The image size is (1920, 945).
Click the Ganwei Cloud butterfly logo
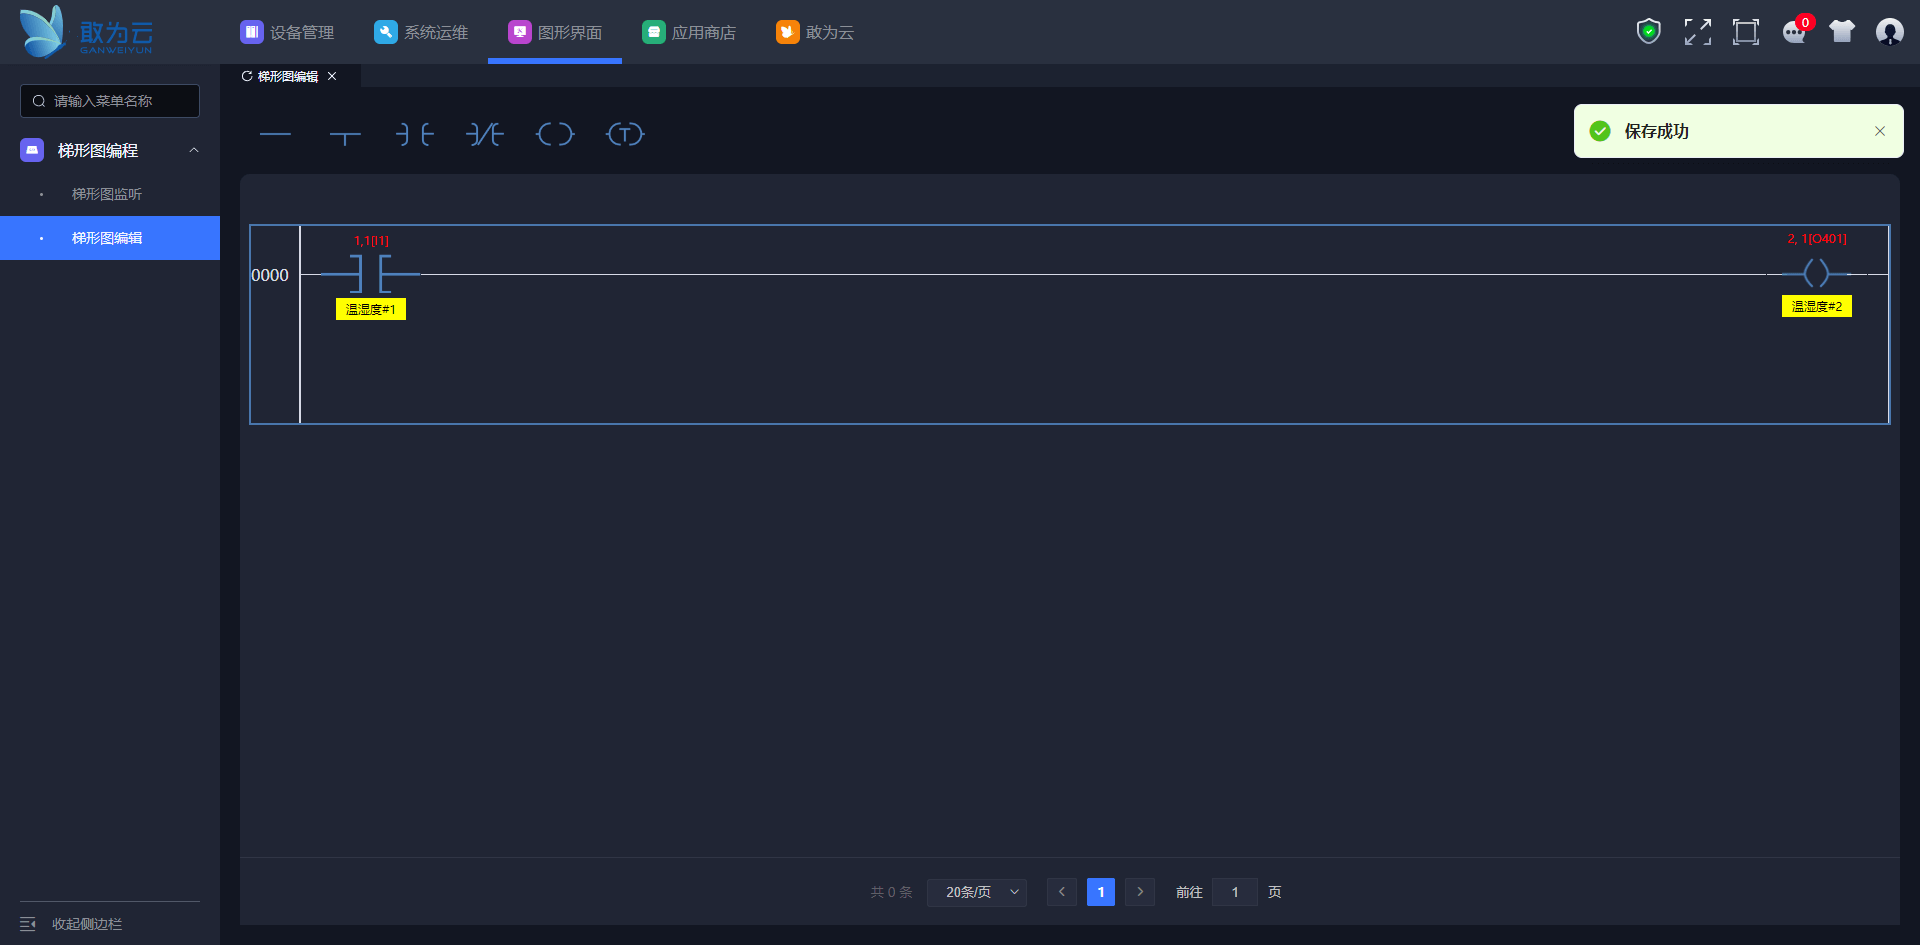(86, 32)
